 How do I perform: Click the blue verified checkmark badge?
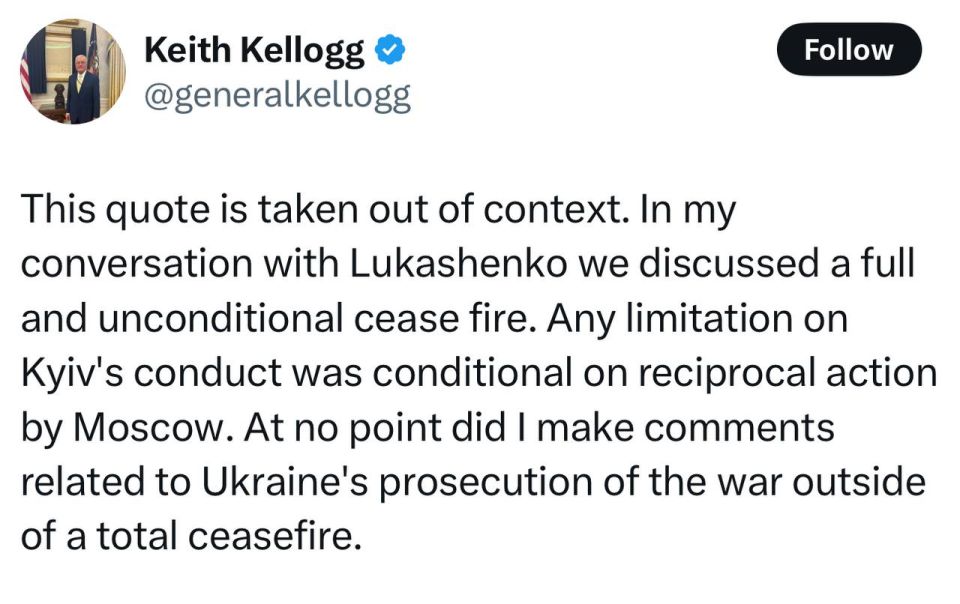coord(389,50)
